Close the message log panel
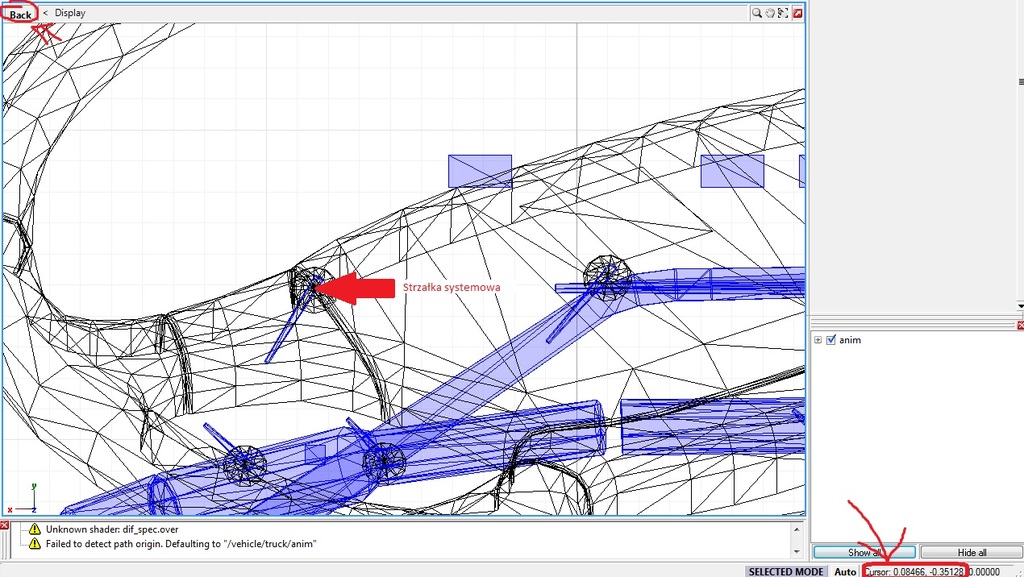 click(5, 525)
